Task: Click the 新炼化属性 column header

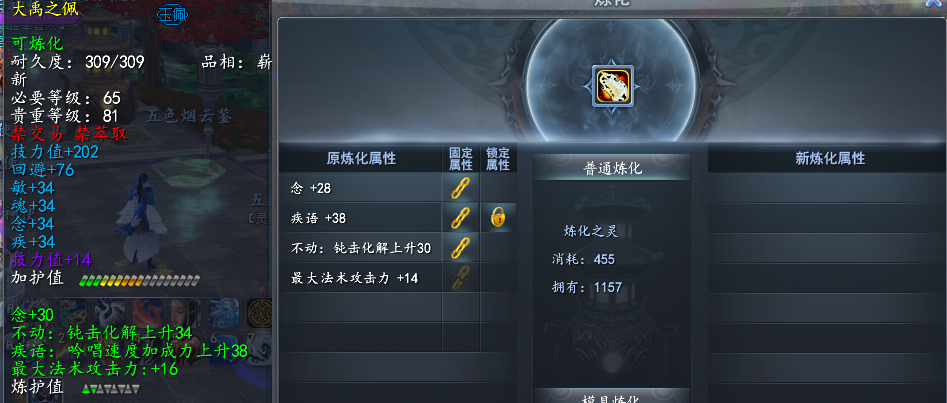Action: [x=830, y=158]
